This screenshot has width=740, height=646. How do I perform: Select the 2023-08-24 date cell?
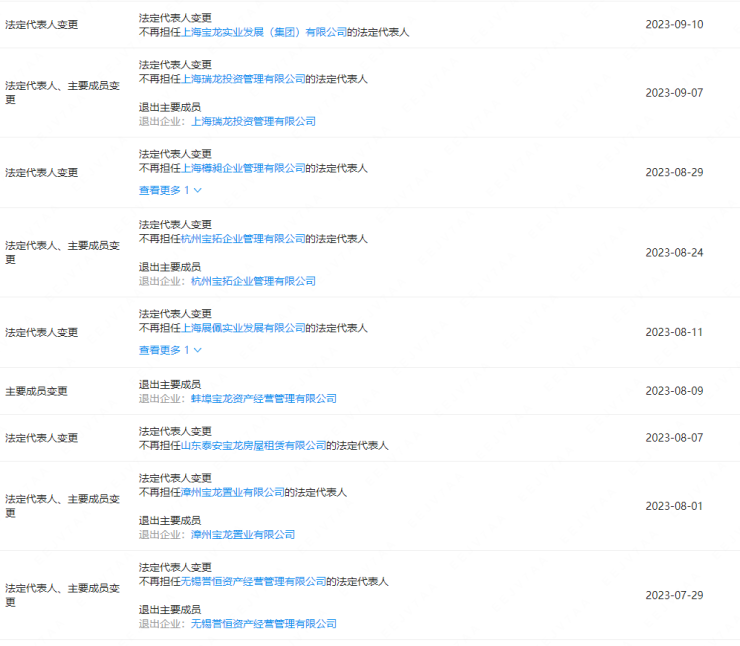674,253
